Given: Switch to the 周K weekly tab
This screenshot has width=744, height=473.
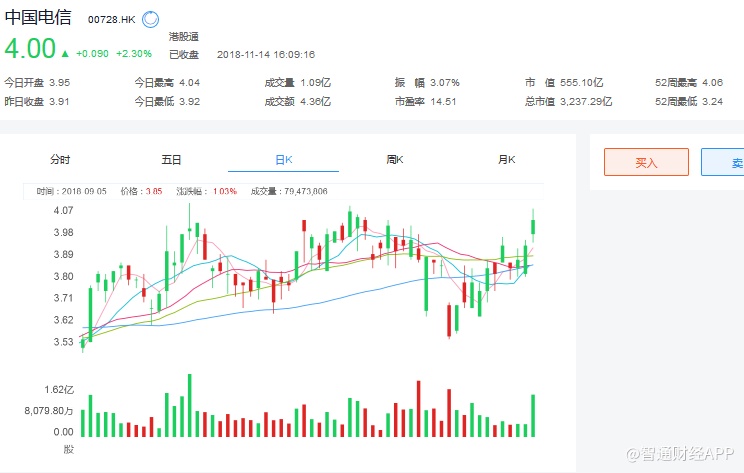Looking at the screenshot, I should tap(394, 160).
